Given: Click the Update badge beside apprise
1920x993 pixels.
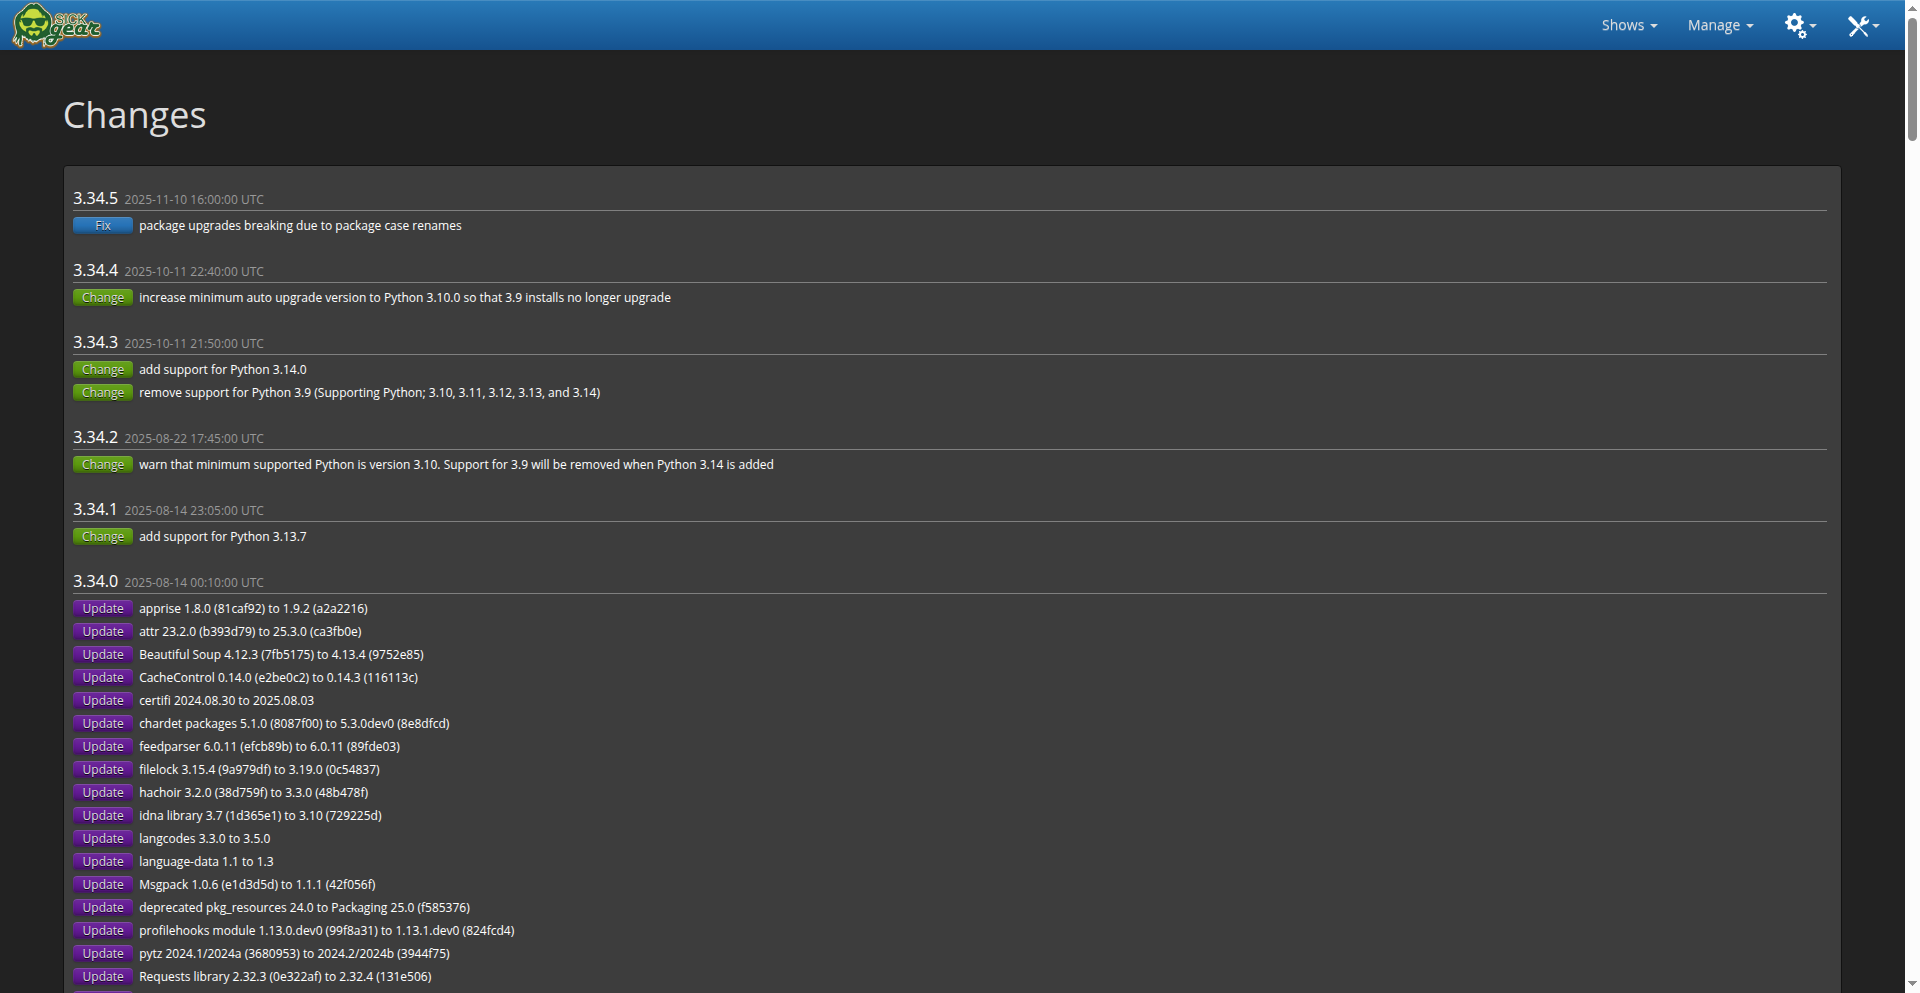Looking at the screenshot, I should click(103, 609).
